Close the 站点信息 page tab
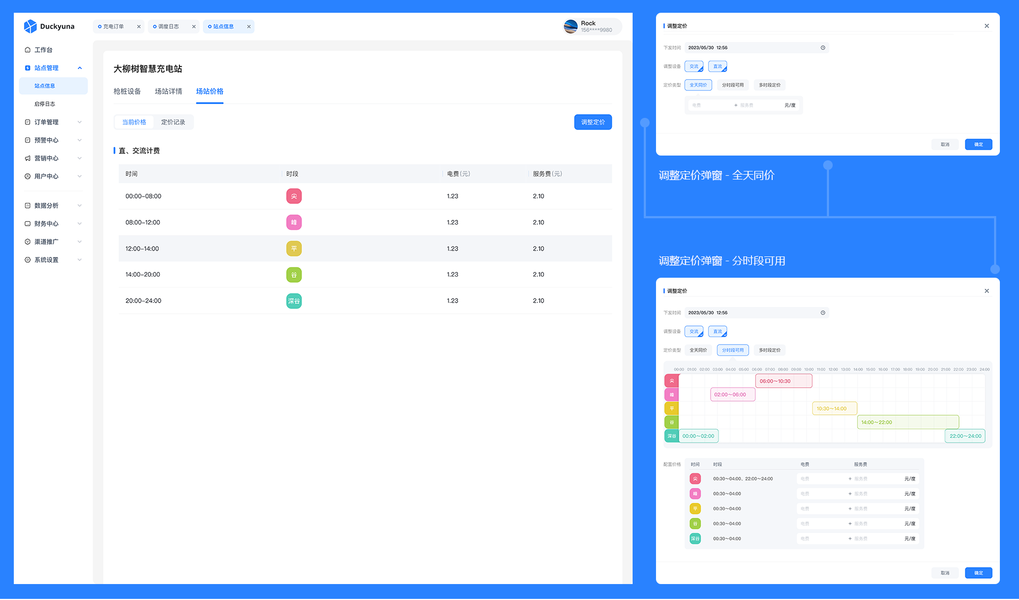Viewport: 1019px width, 600px height. 248,27
